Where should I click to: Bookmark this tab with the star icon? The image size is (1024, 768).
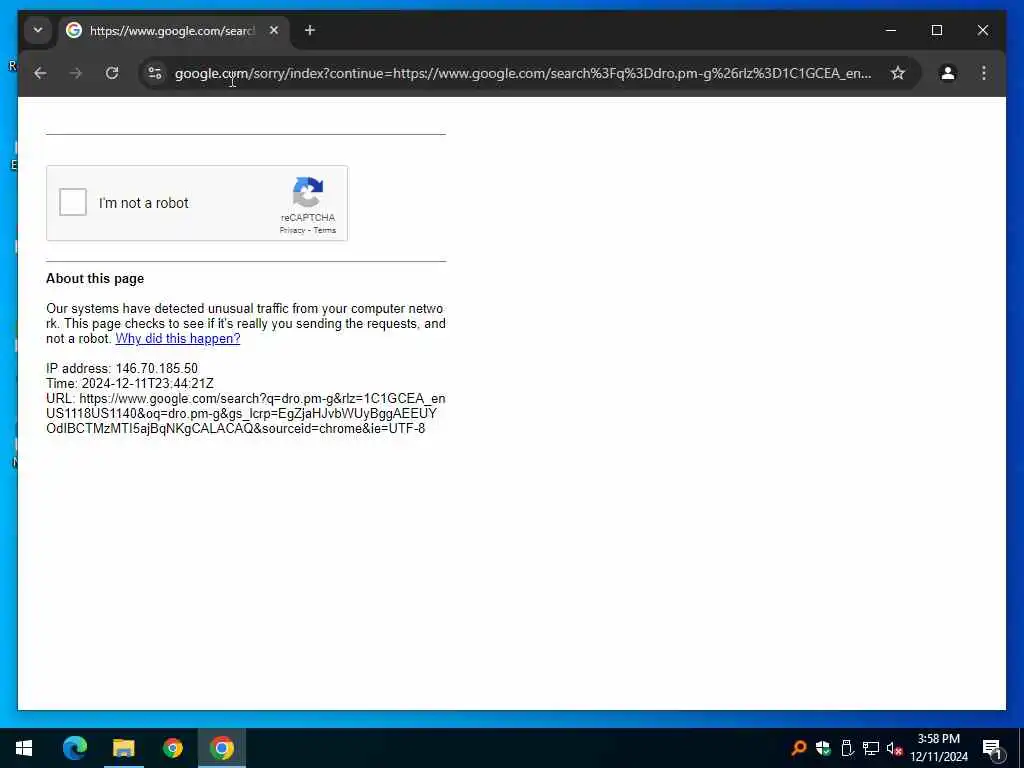898,73
